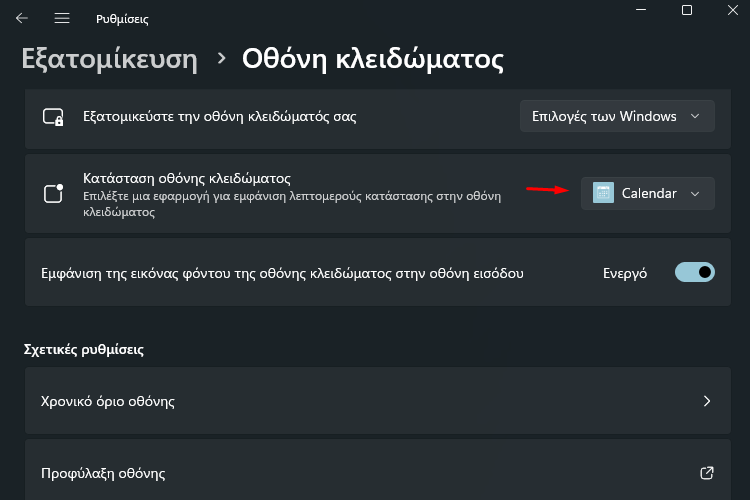This screenshot has height=500, width=750.
Task: Click the lock screen status icon
Action: tap(54, 193)
